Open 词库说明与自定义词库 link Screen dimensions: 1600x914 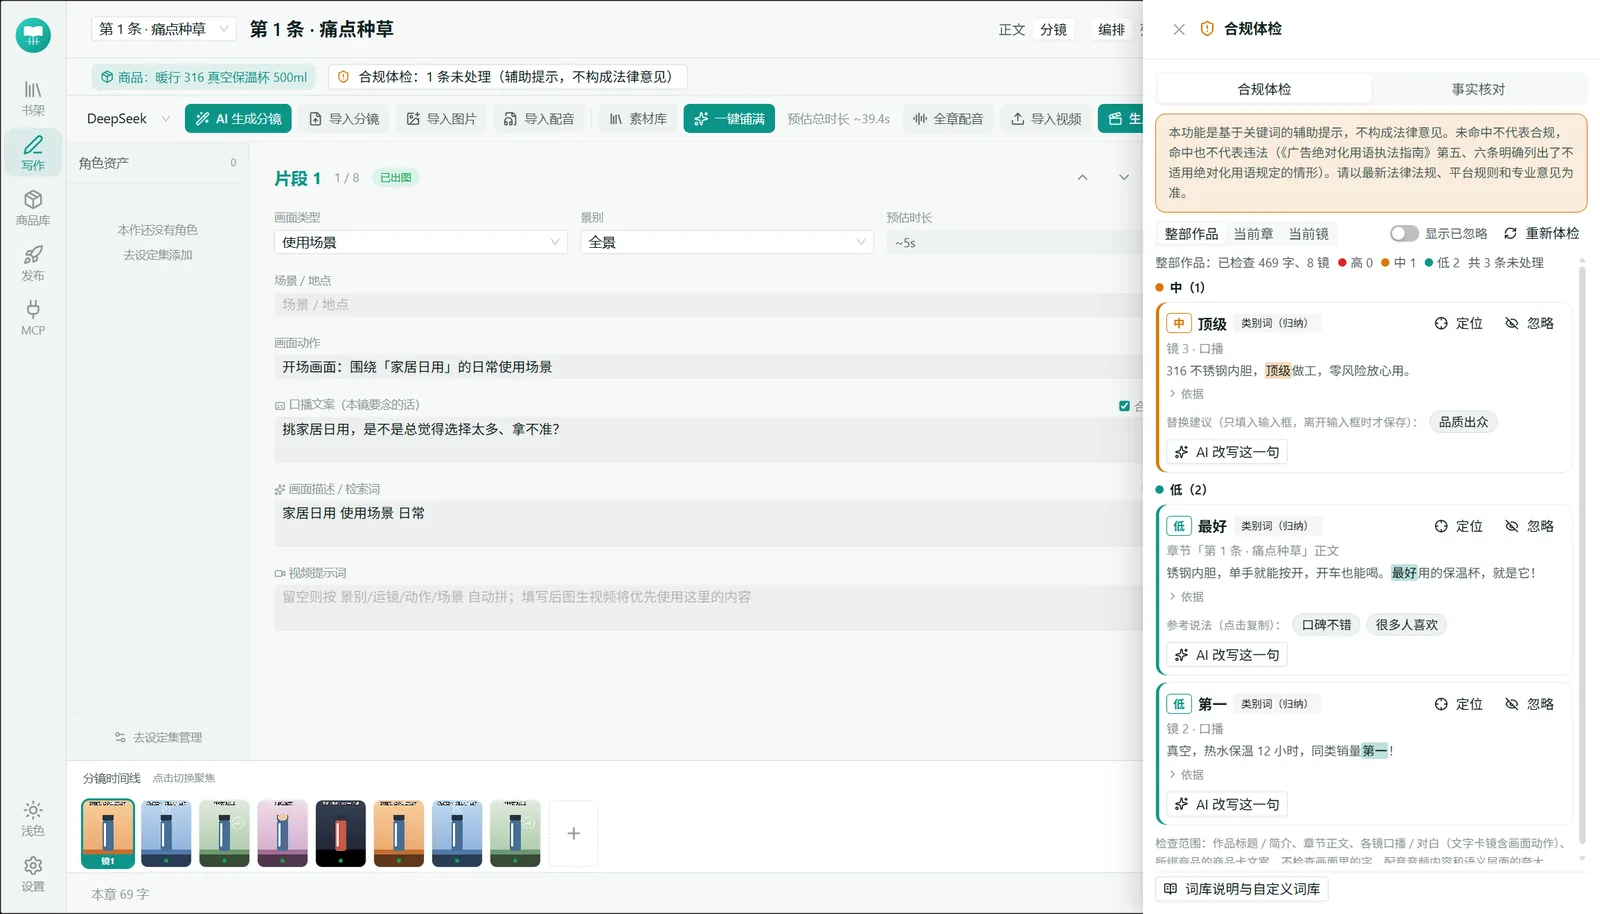pyautogui.click(x=1242, y=888)
